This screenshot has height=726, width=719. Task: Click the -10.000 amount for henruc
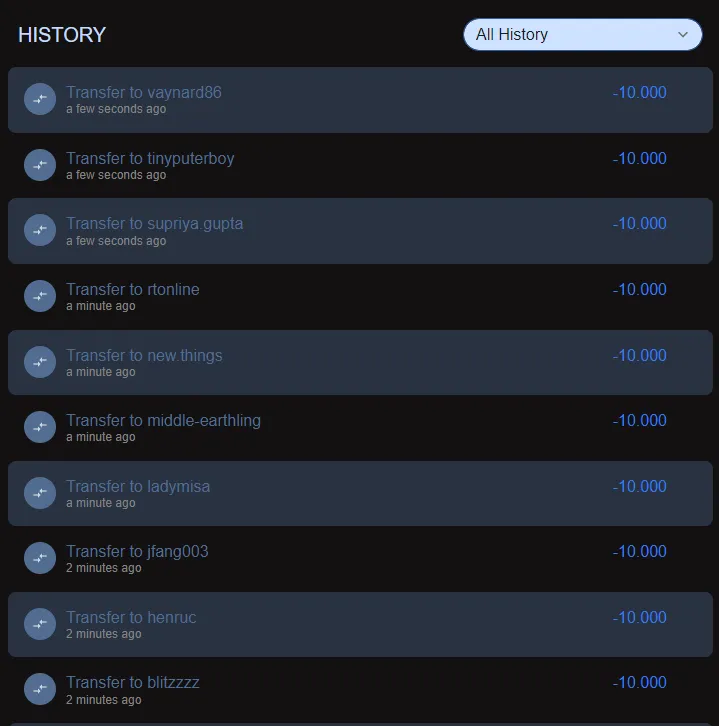coord(639,617)
